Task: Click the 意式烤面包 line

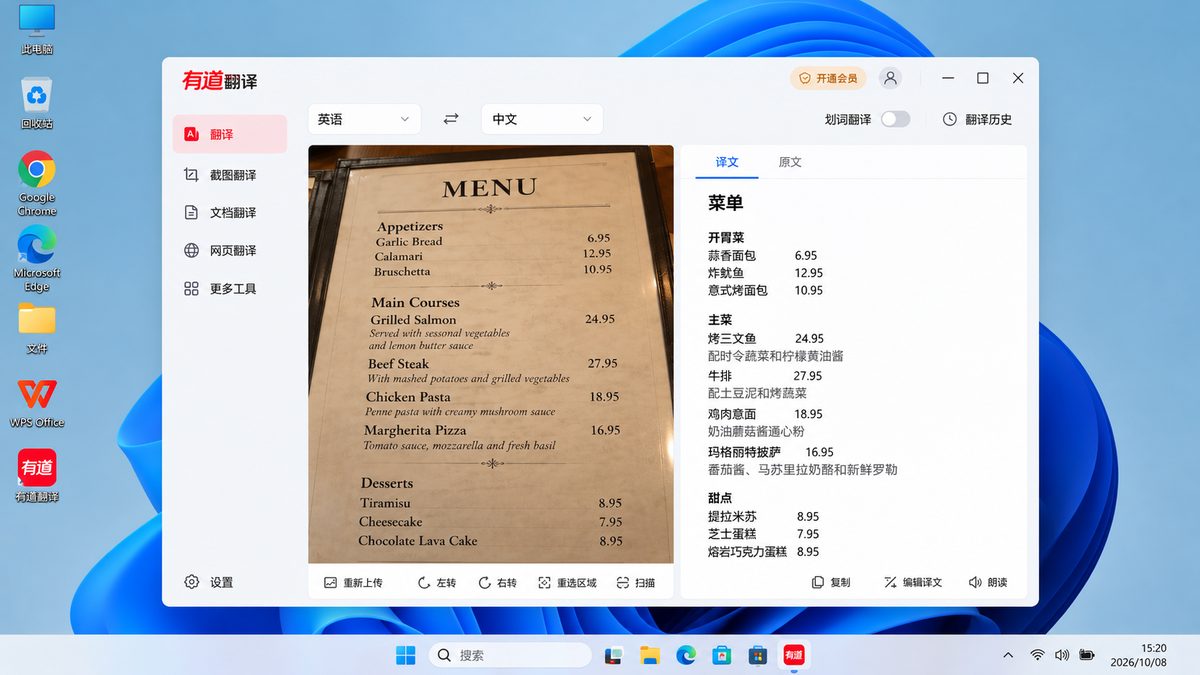Action: pyautogui.click(x=766, y=290)
